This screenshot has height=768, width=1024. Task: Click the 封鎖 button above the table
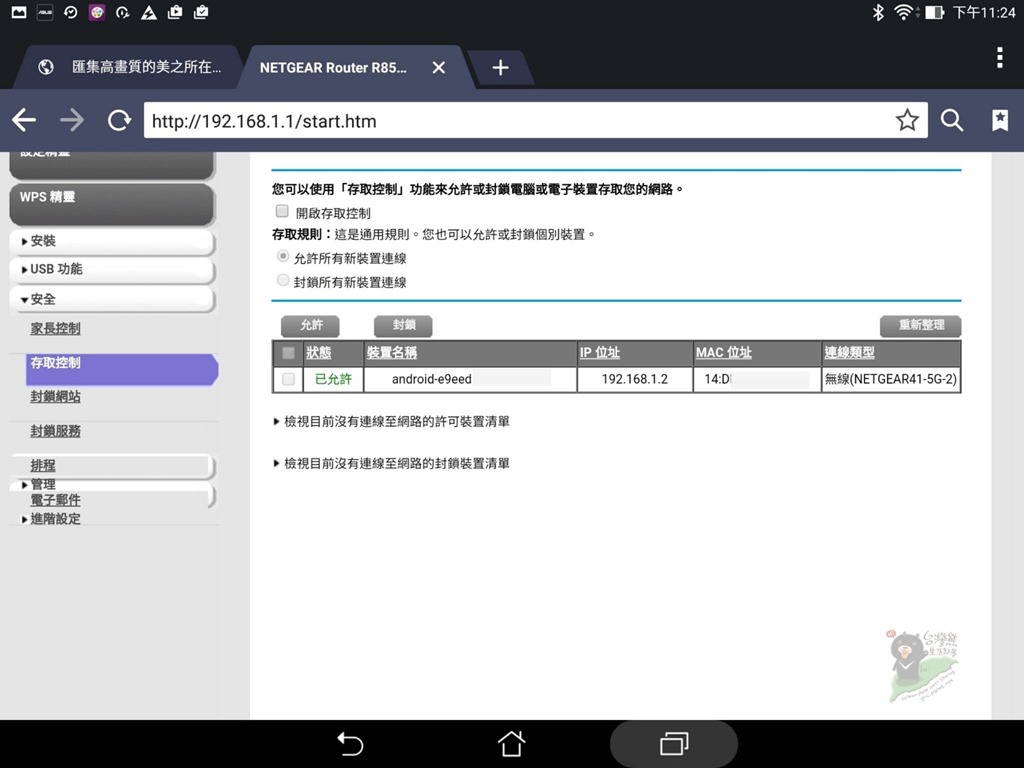click(x=404, y=325)
